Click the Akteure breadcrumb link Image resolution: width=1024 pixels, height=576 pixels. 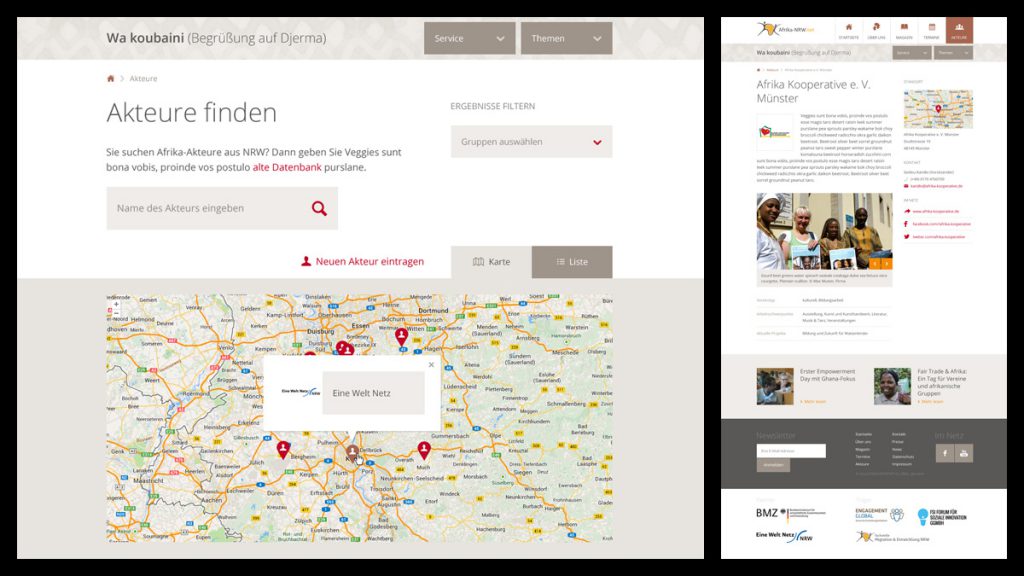pyautogui.click(x=143, y=78)
